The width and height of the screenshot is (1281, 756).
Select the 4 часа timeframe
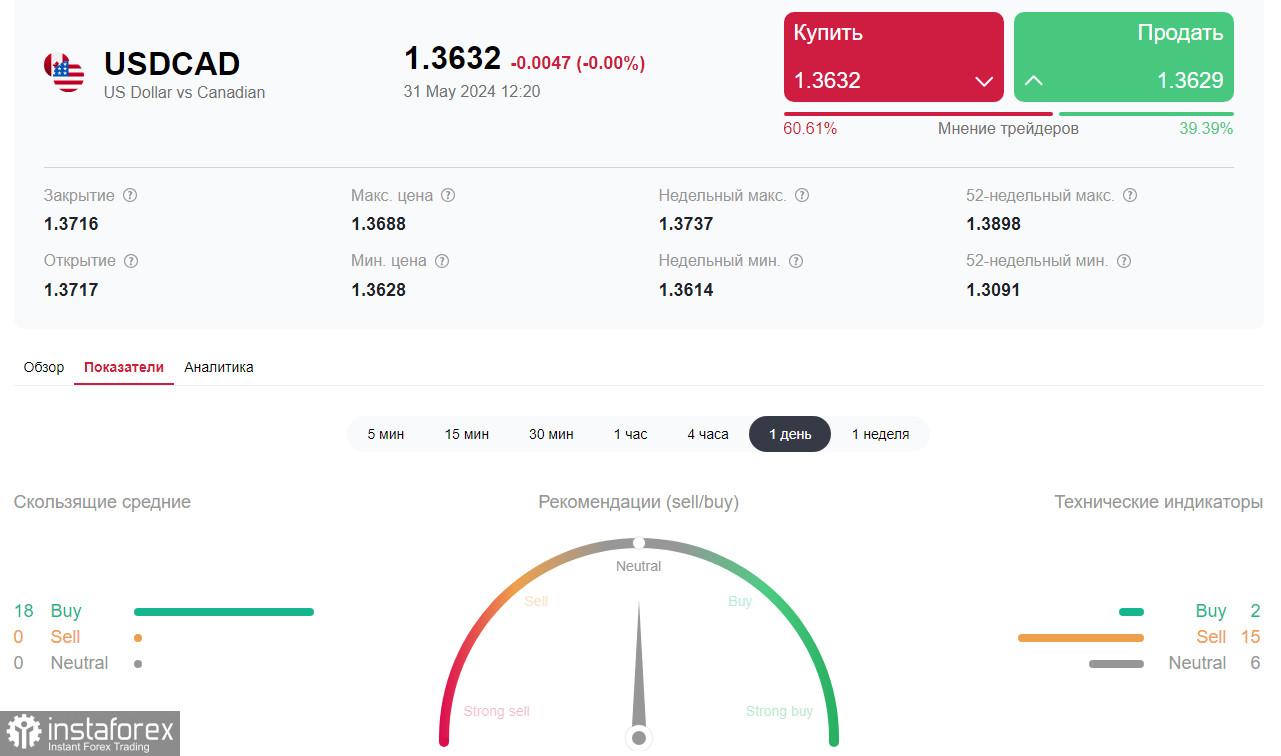point(708,434)
